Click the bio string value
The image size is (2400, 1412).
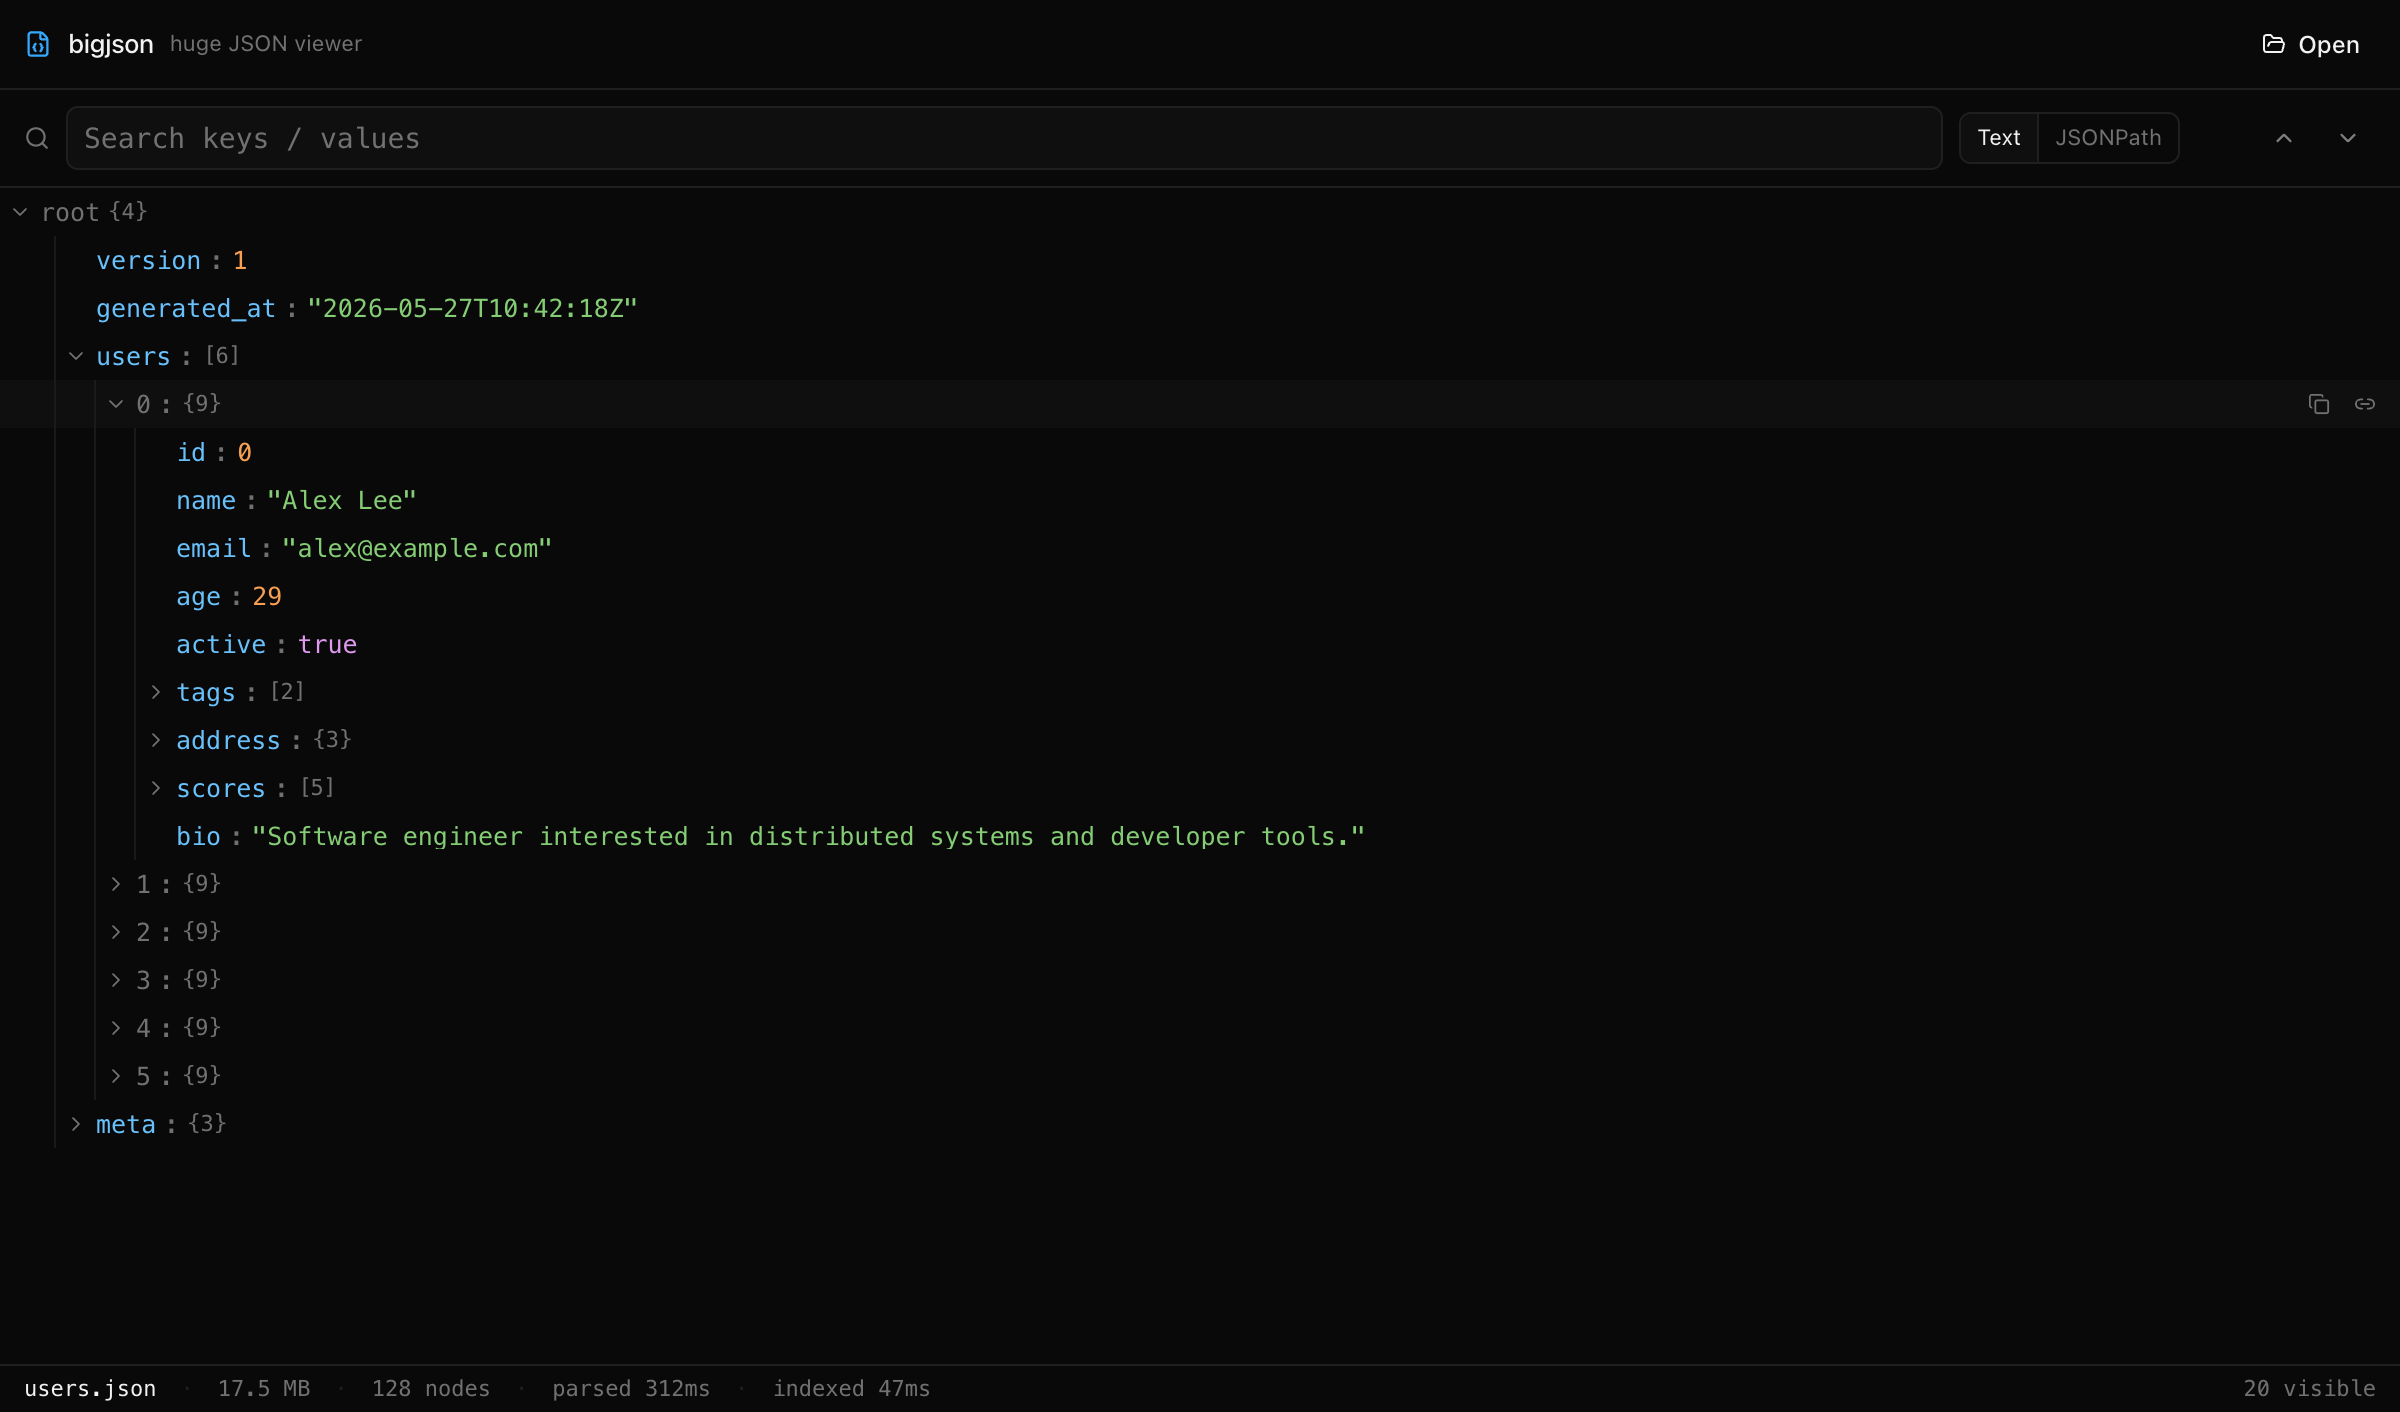(808, 836)
